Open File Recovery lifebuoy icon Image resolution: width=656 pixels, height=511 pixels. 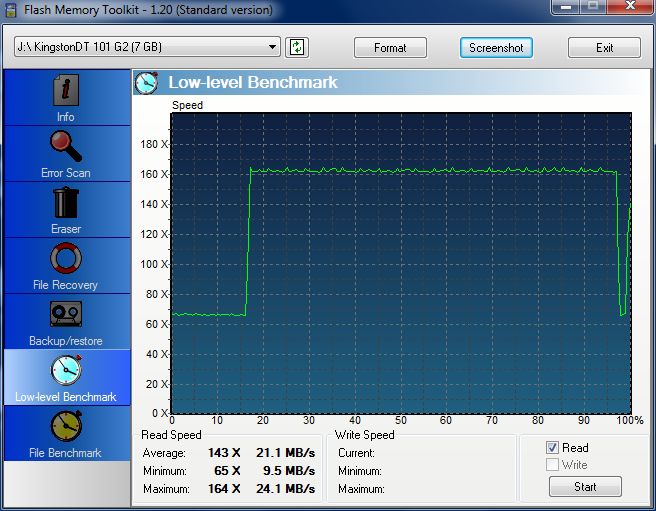66,258
